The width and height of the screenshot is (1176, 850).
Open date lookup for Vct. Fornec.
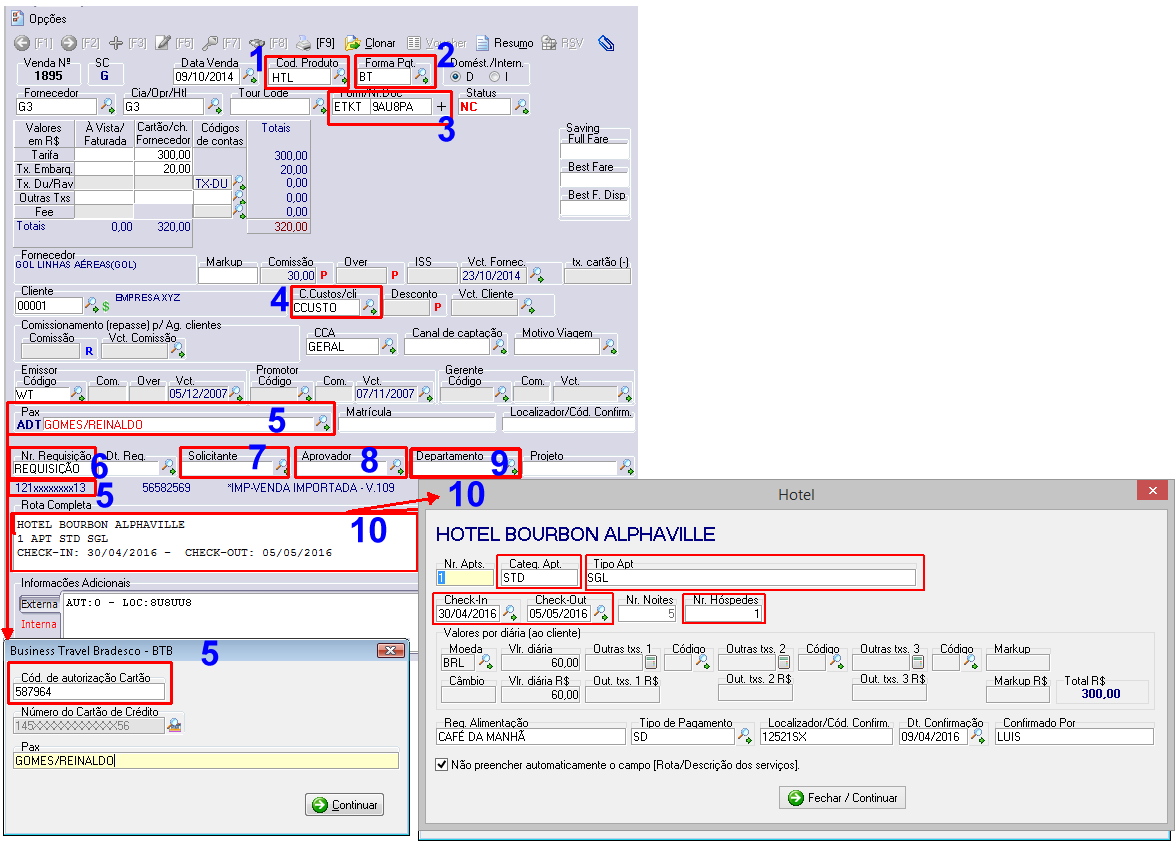point(537,275)
